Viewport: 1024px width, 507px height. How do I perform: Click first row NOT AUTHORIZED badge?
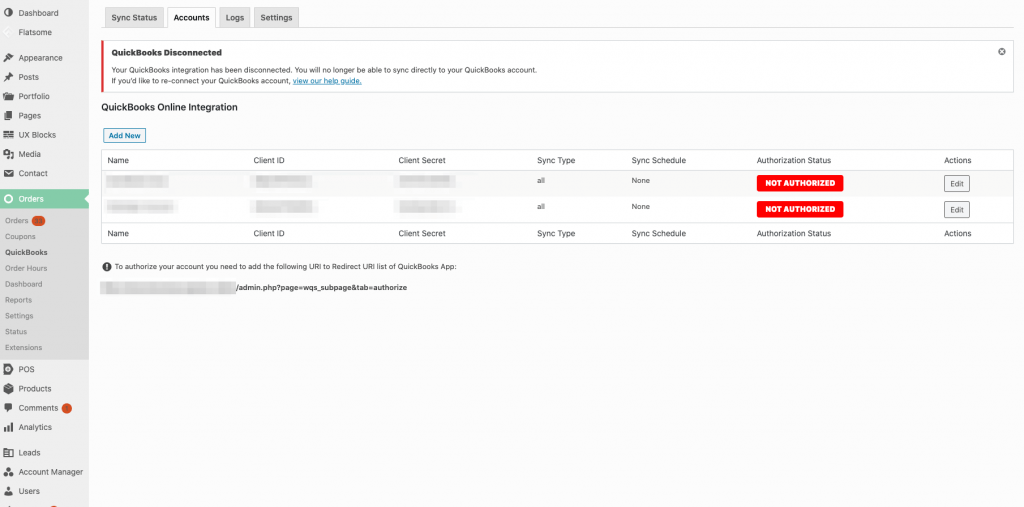point(800,183)
